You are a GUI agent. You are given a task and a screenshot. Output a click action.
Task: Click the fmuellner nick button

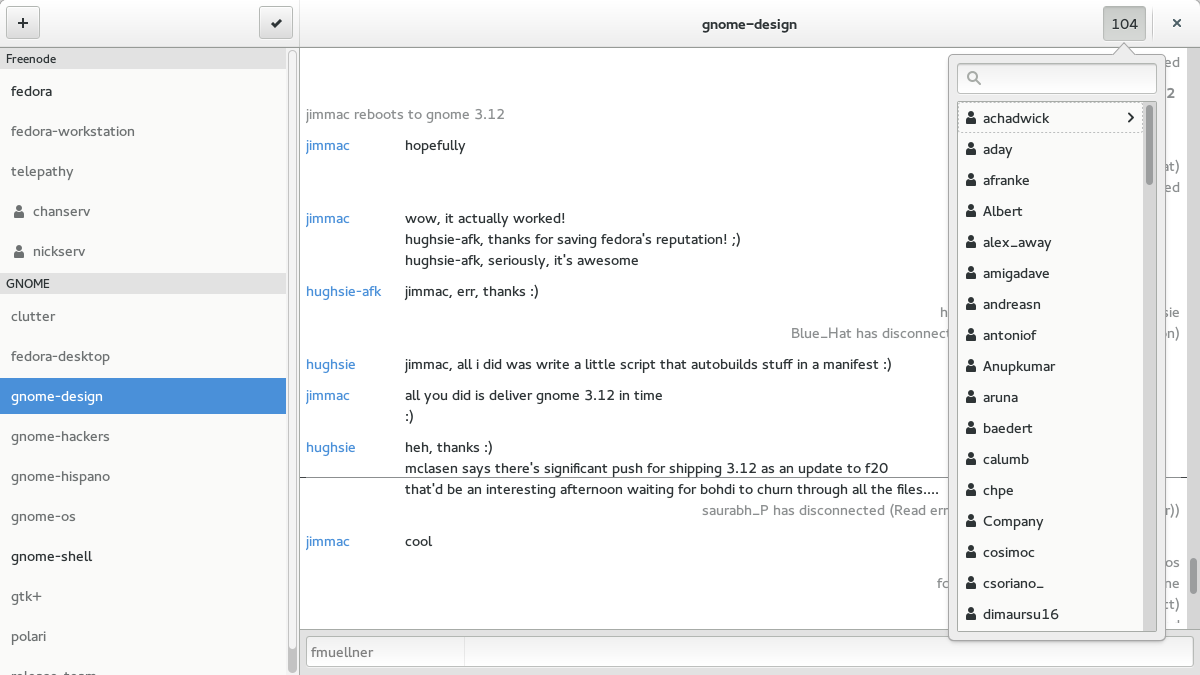(x=385, y=652)
